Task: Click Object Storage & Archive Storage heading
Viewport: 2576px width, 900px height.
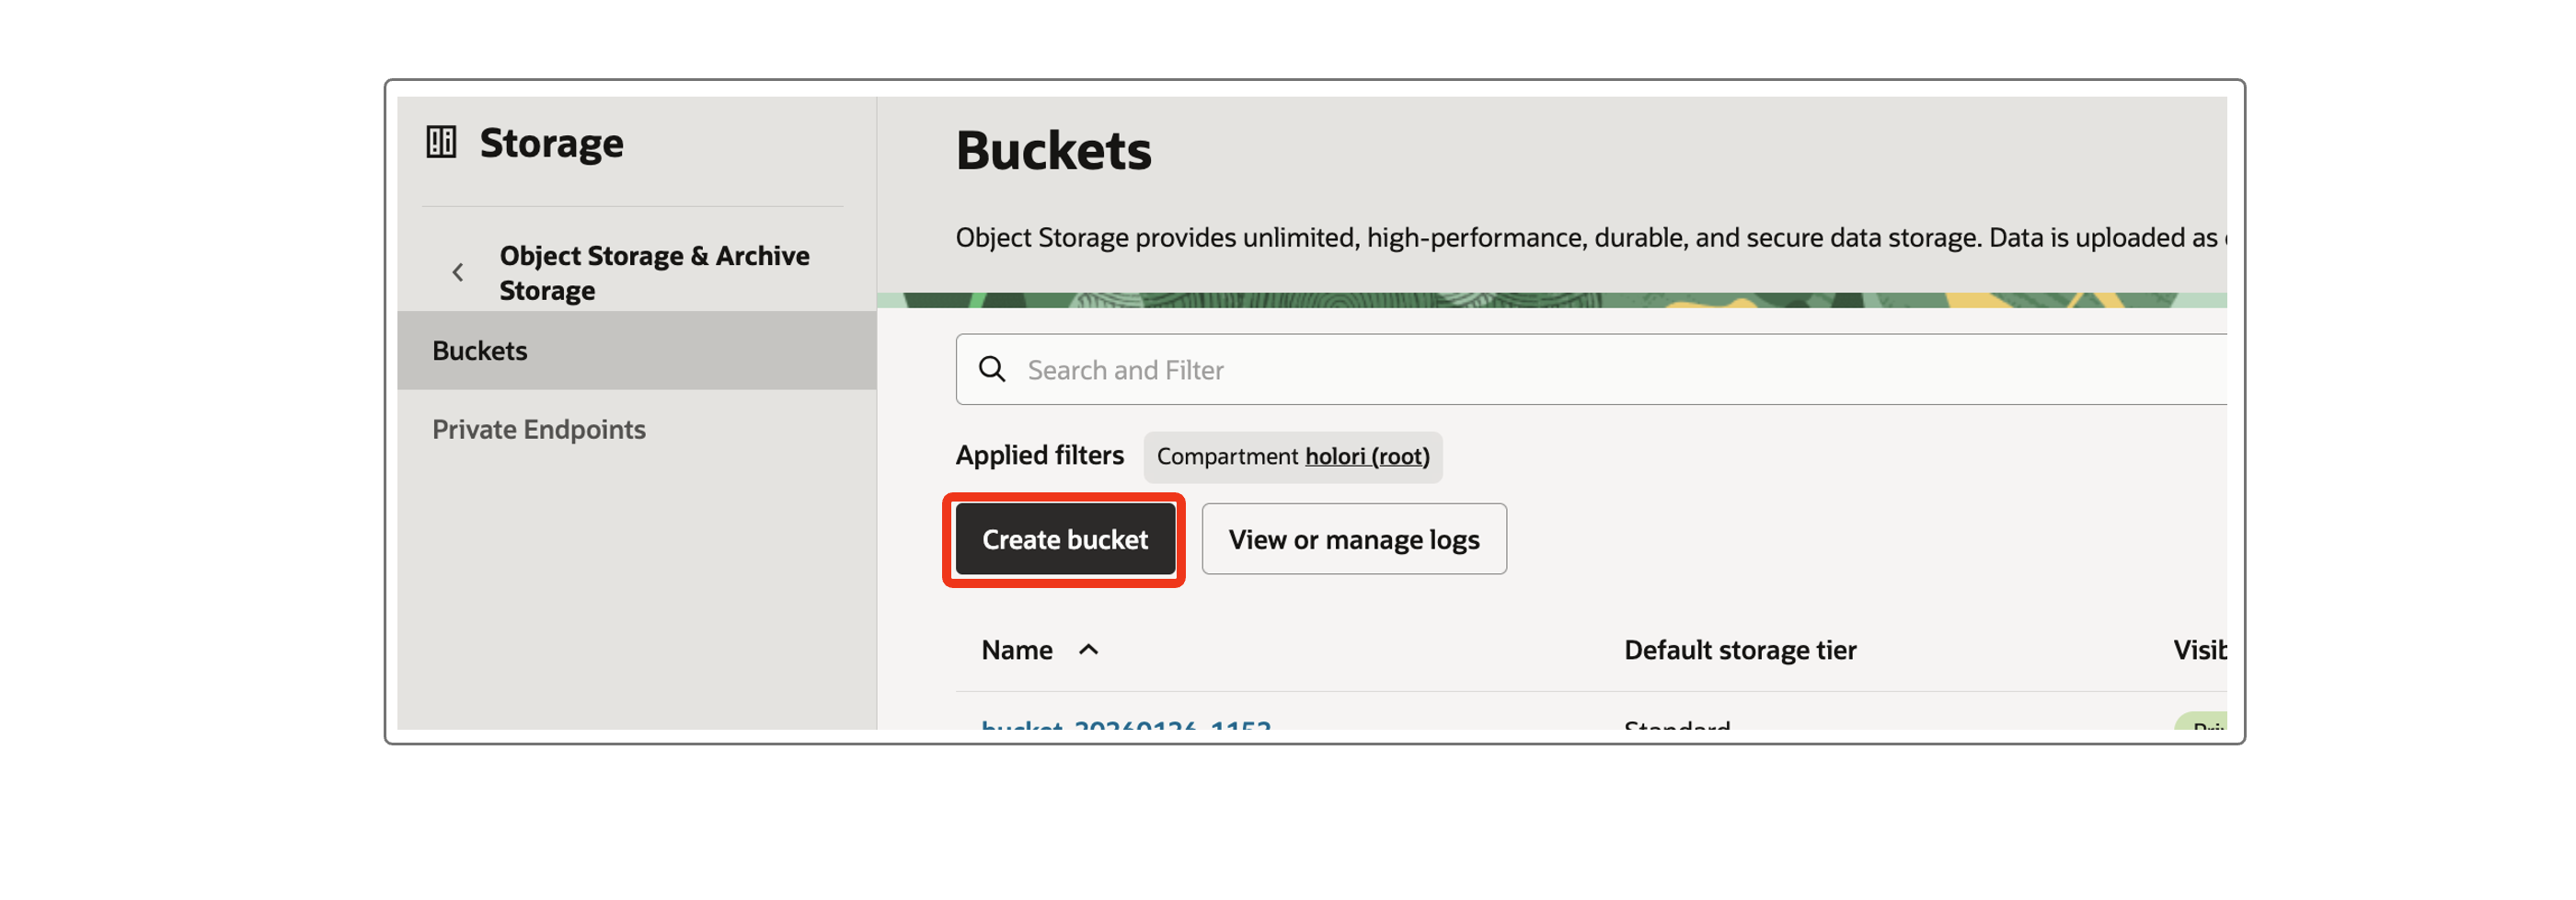Action: (x=654, y=272)
